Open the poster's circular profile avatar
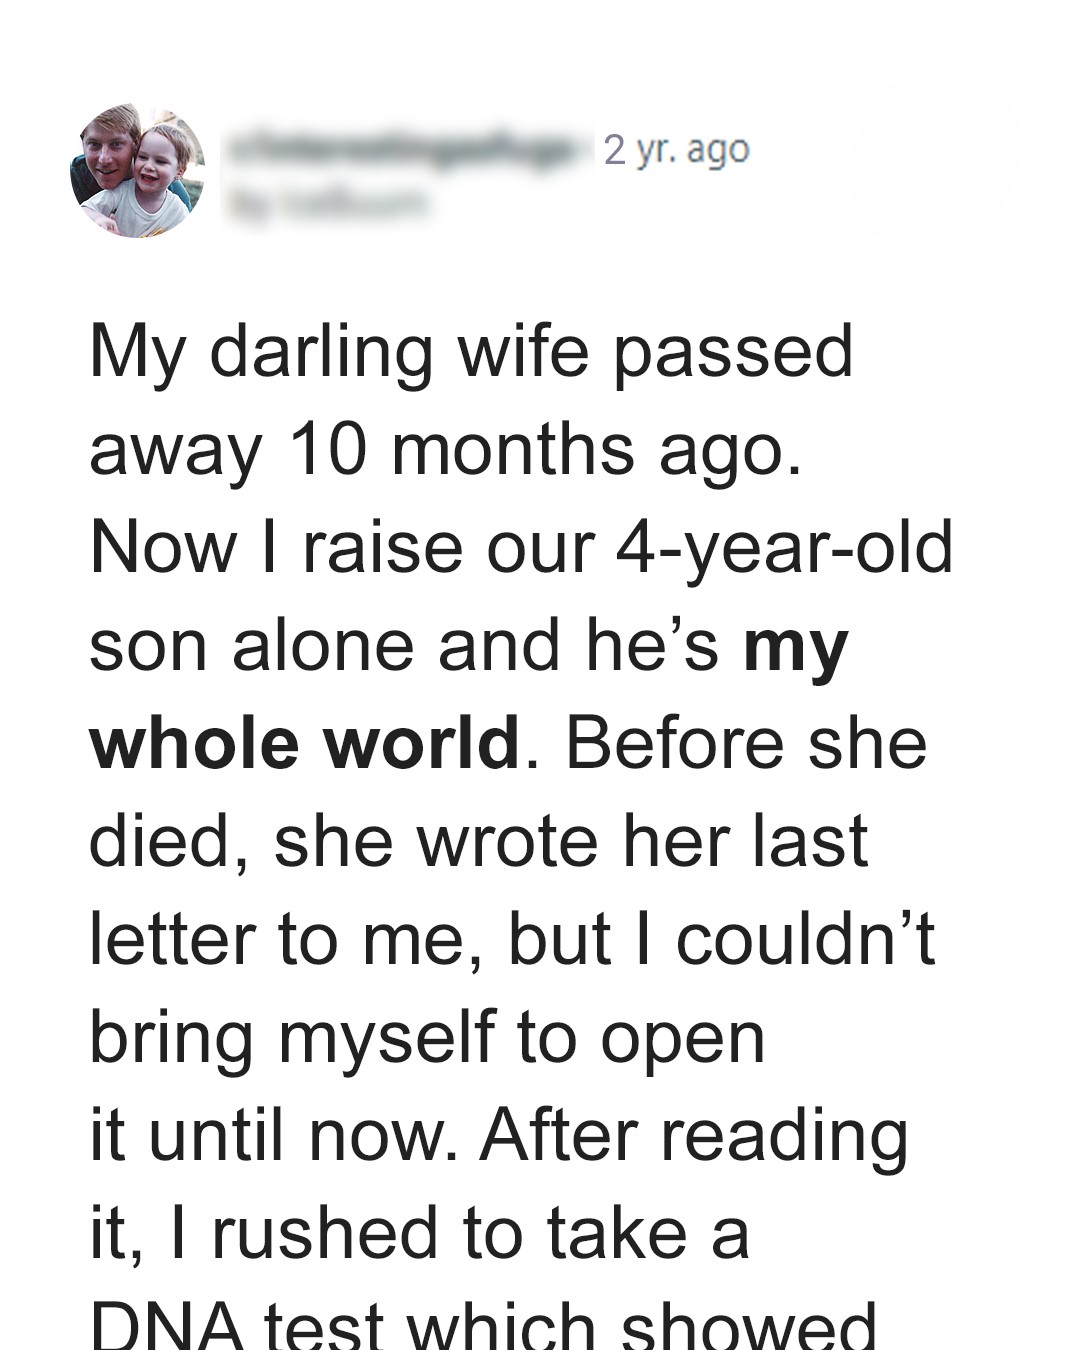Image resolution: width=1080 pixels, height=1350 pixels. tap(138, 170)
